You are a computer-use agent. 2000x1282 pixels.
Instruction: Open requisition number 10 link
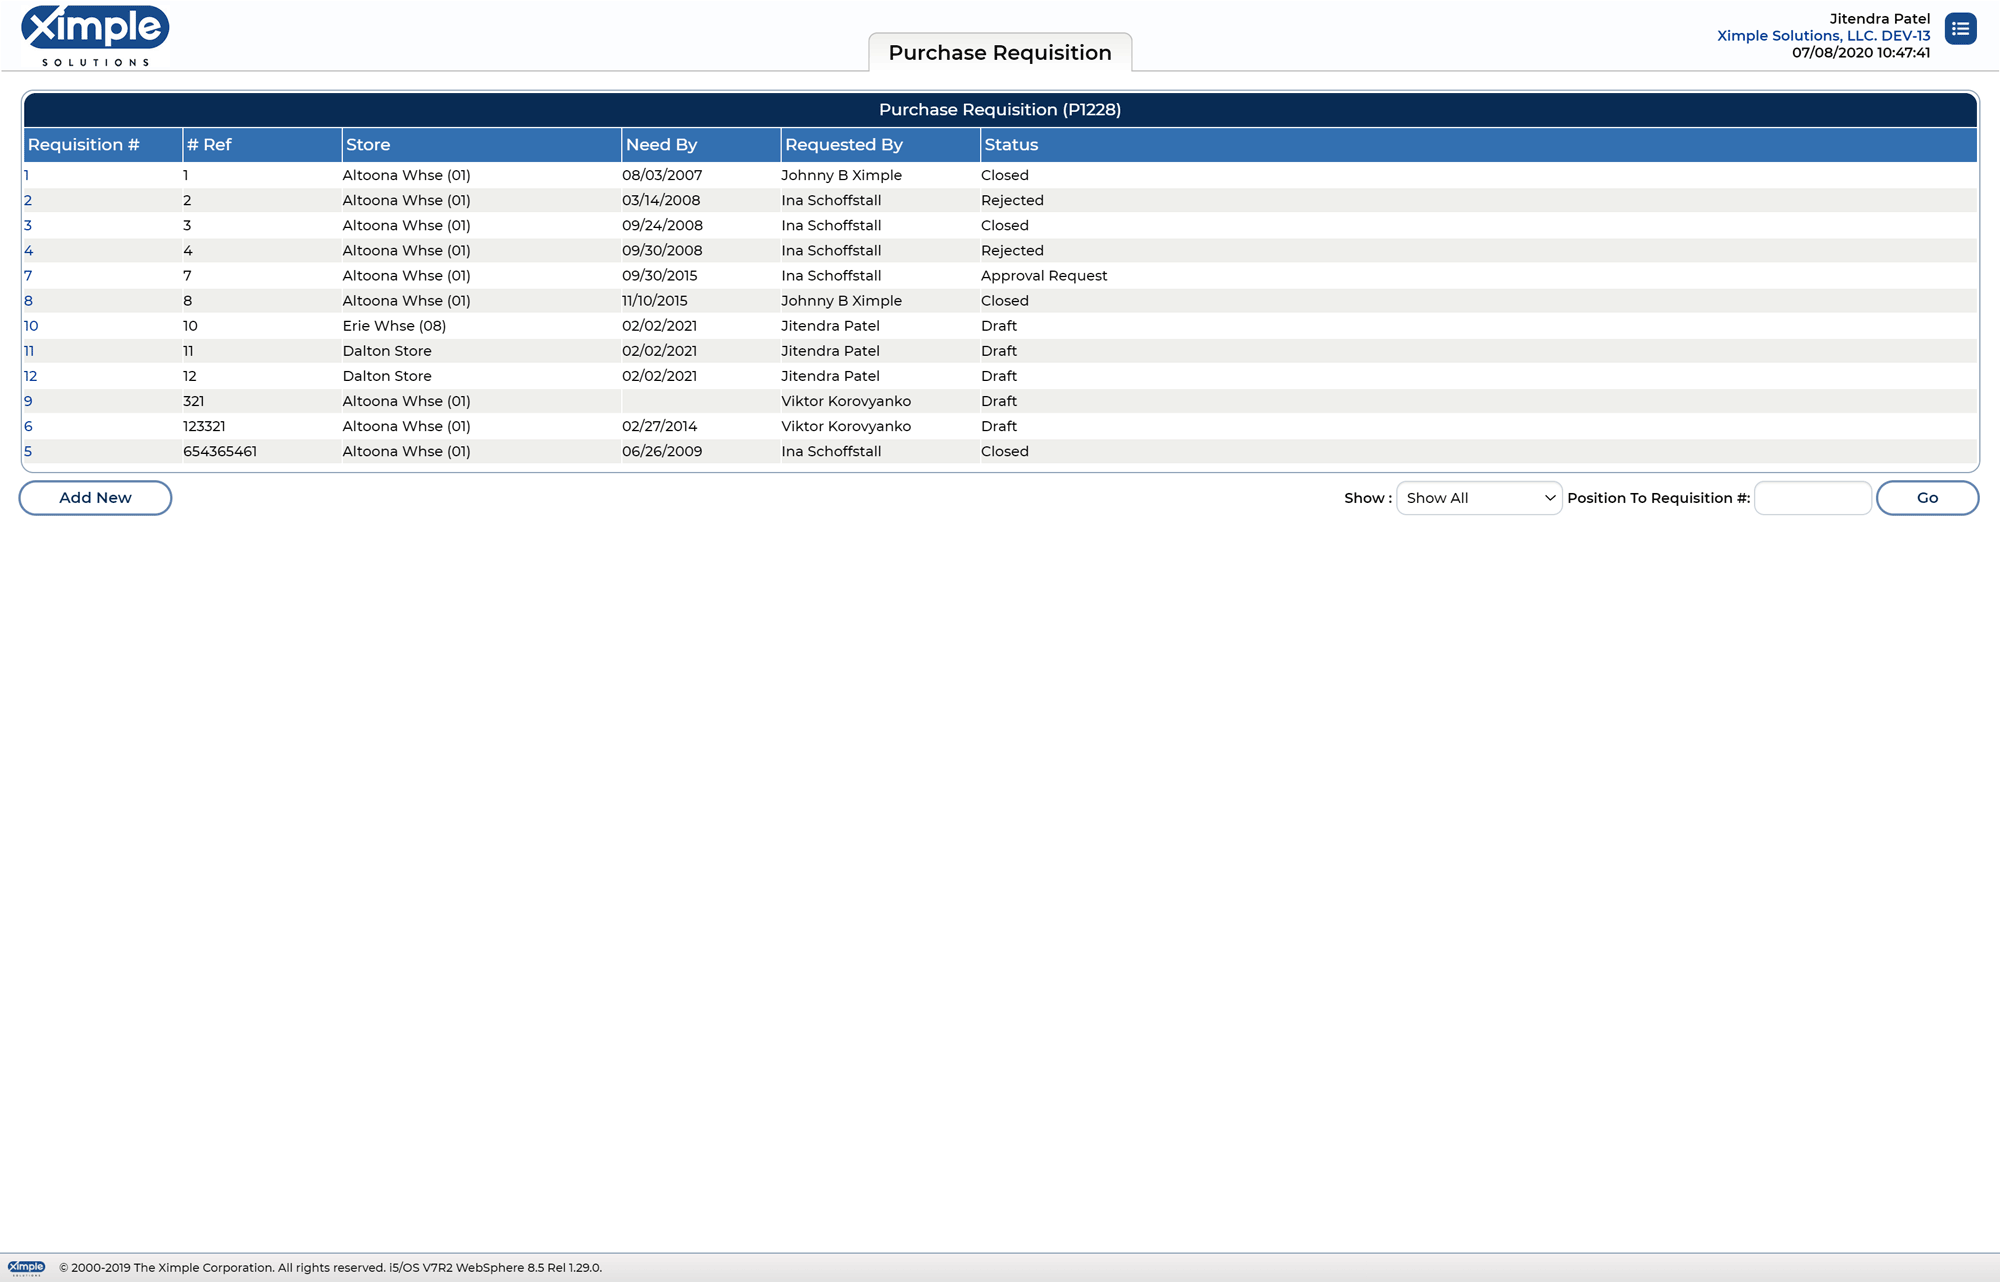point(31,326)
